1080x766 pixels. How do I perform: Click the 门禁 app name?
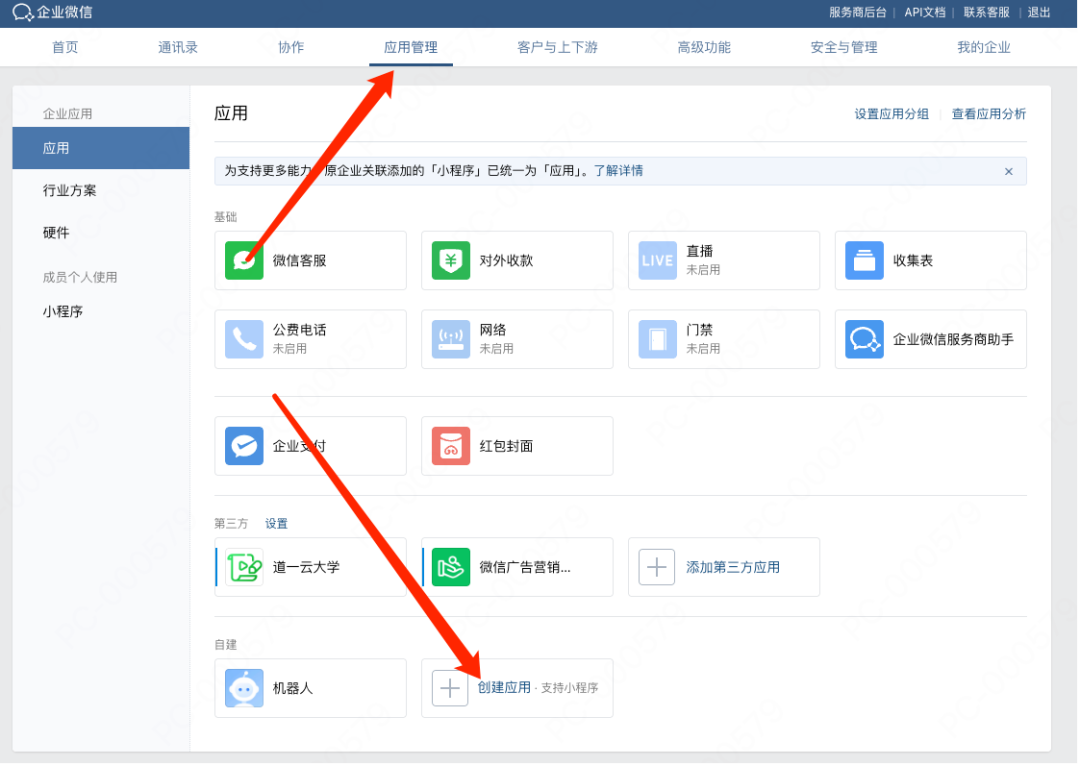700,330
